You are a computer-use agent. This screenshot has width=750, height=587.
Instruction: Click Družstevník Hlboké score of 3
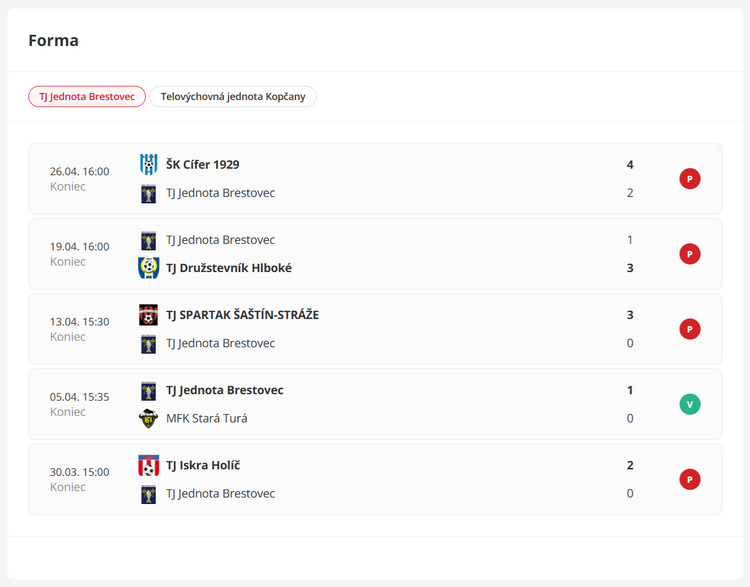(630, 268)
